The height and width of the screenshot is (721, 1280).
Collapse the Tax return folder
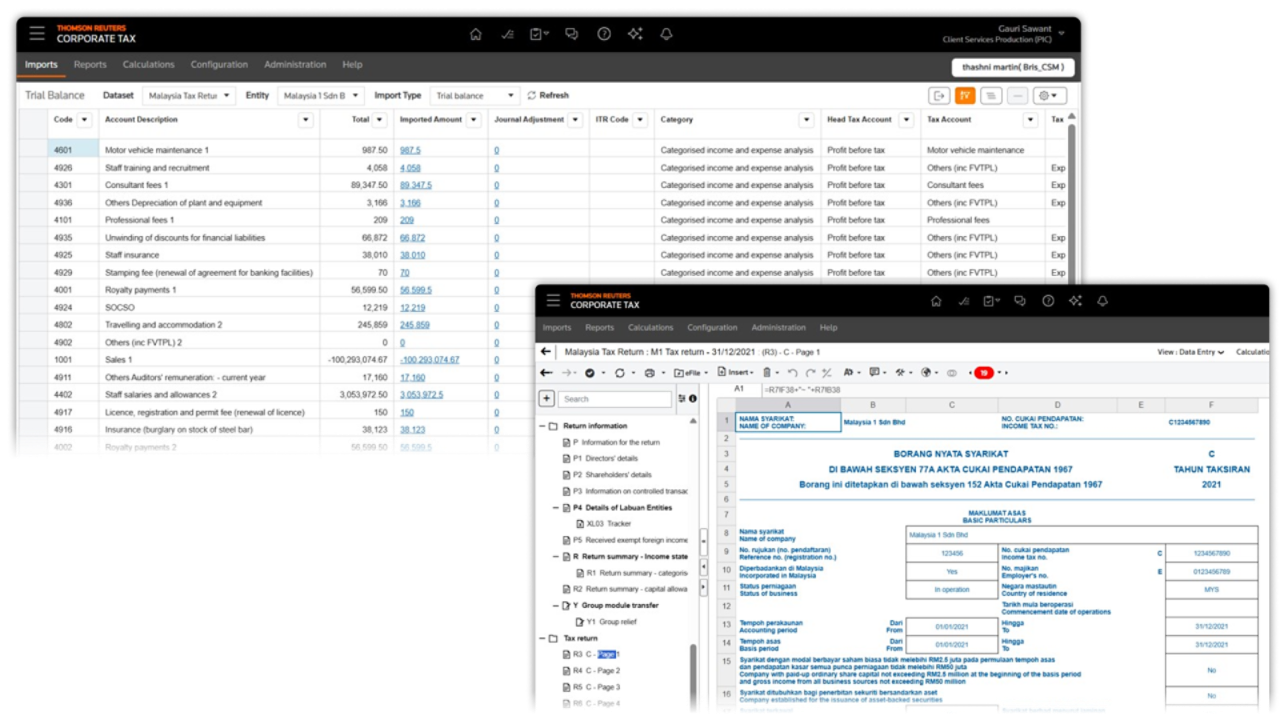(543, 638)
